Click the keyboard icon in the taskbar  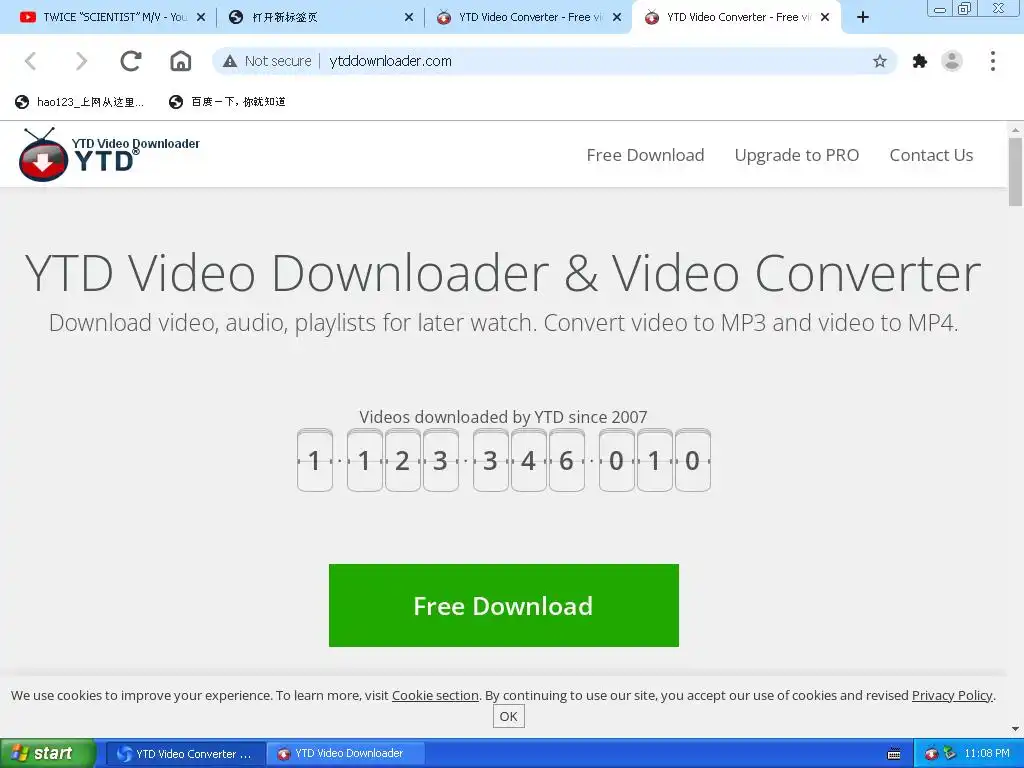[x=894, y=754]
